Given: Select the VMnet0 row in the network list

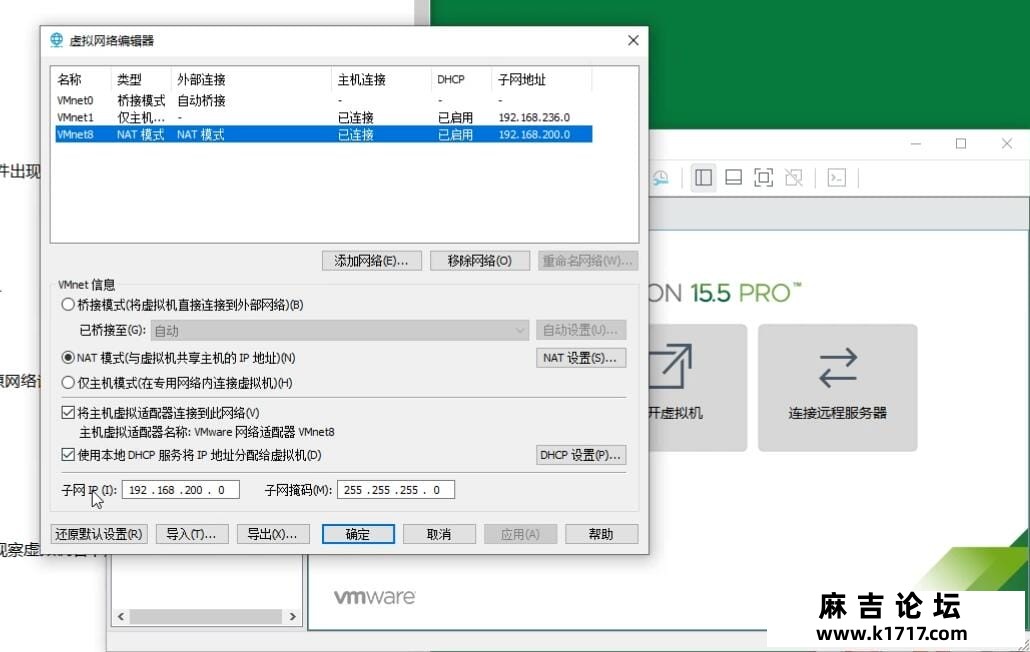Looking at the screenshot, I should click(x=324, y=100).
